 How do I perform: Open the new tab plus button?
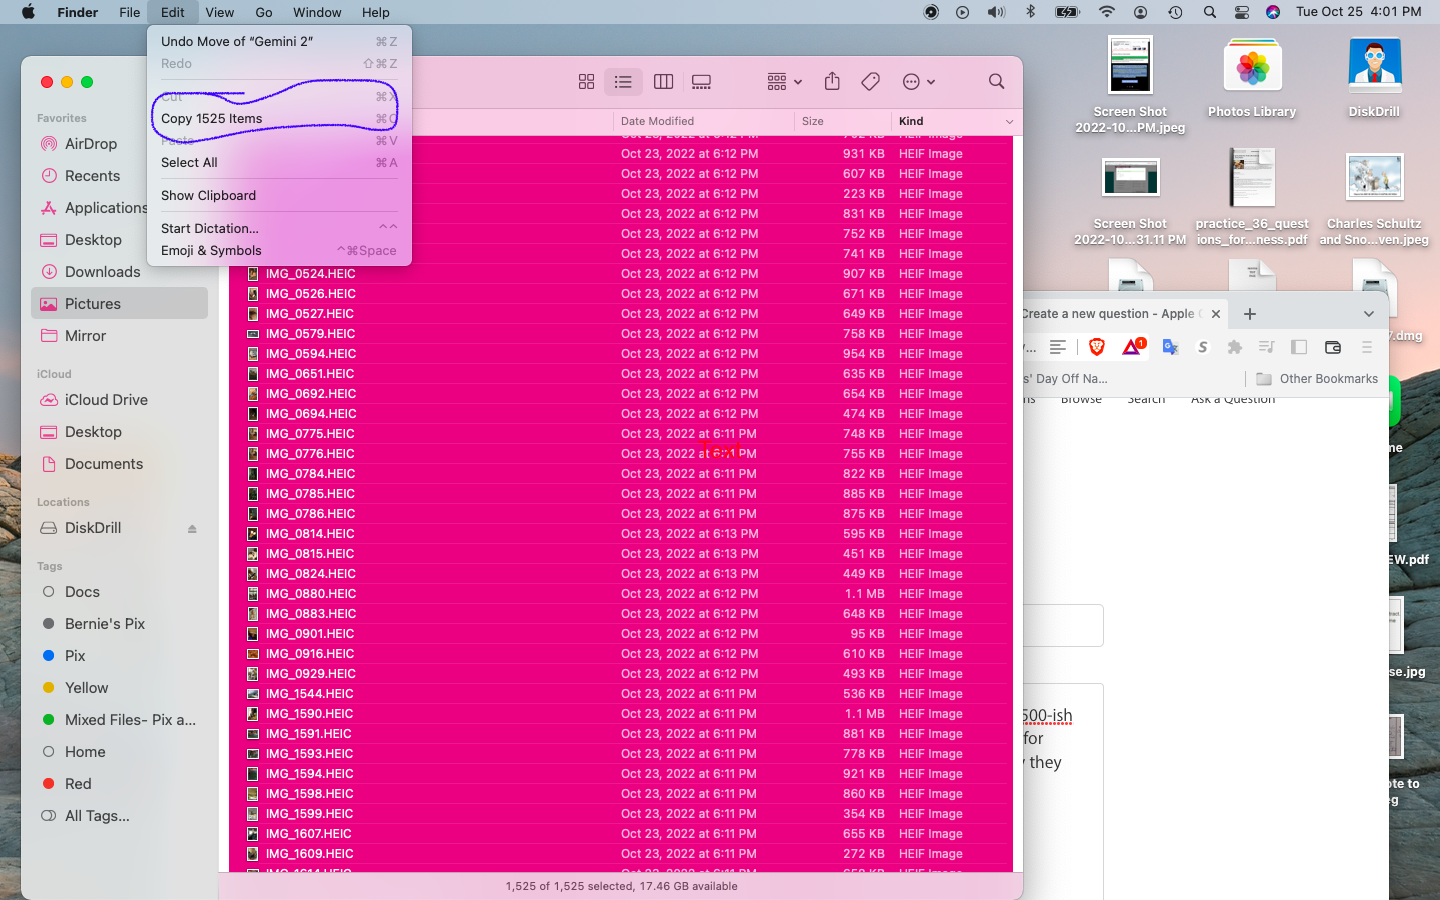[1250, 314]
